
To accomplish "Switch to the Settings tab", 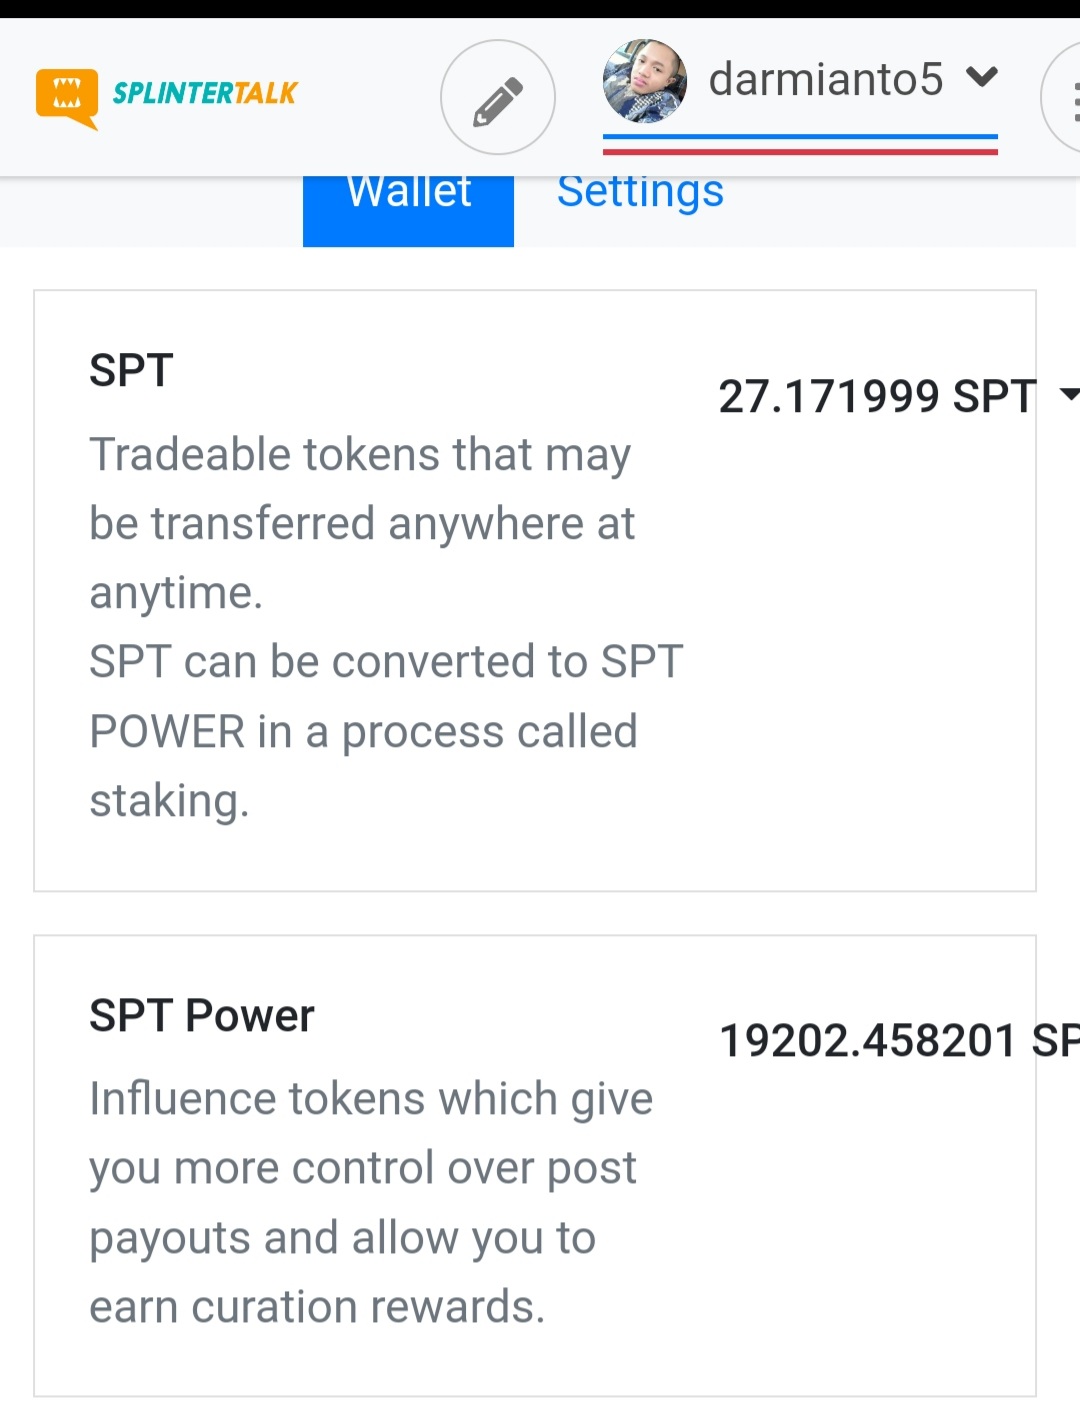I will click(640, 192).
